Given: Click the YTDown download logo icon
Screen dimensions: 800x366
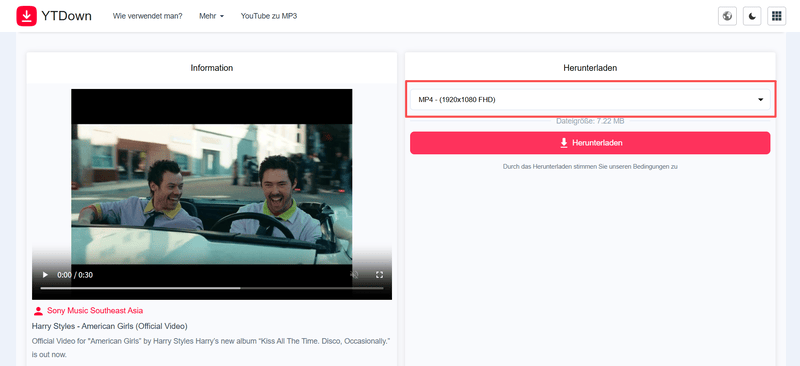Looking at the screenshot, I should [x=27, y=16].
